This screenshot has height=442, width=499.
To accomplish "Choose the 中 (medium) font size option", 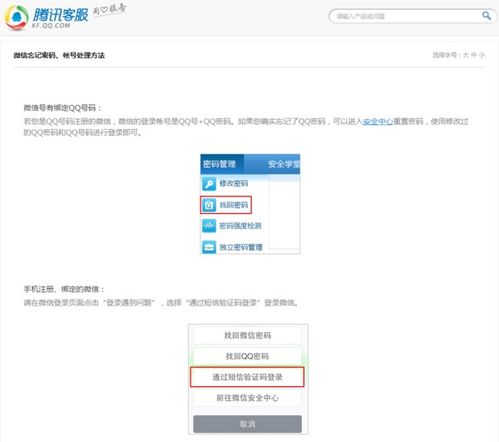I will 474,55.
